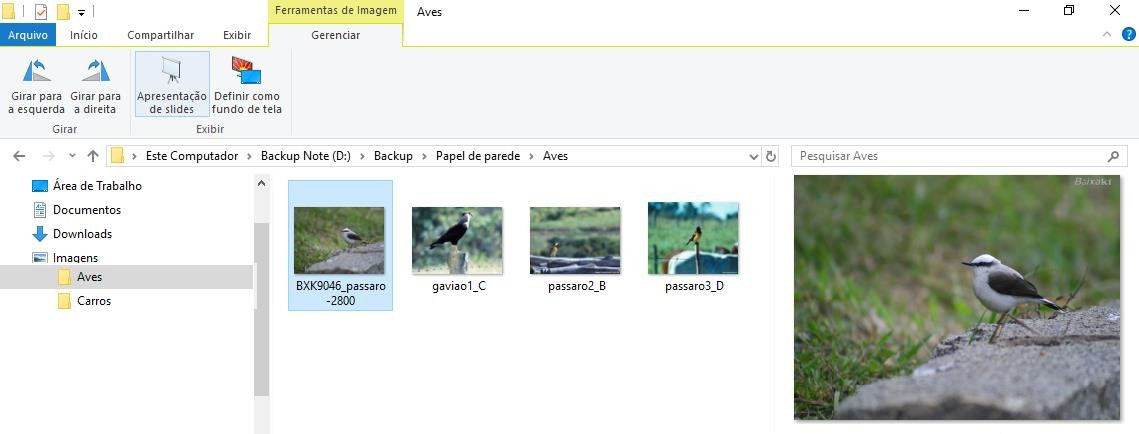Viewport: 1139px width, 434px height.
Task: Open address bar history dropdown
Action: (753, 156)
